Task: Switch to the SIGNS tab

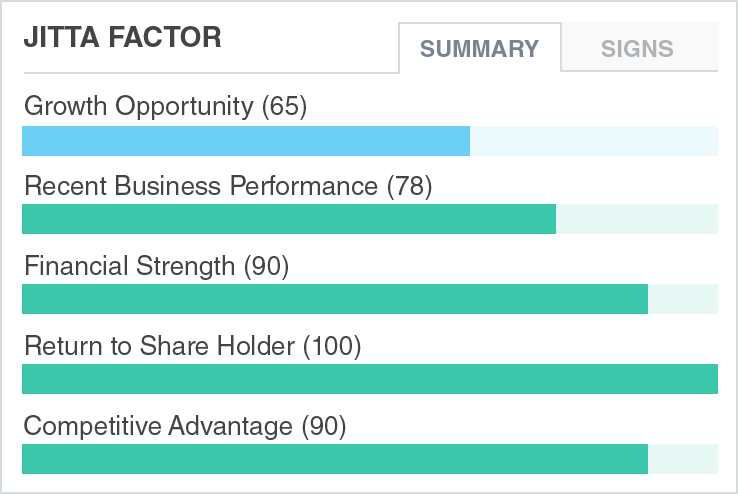Action: [640, 47]
